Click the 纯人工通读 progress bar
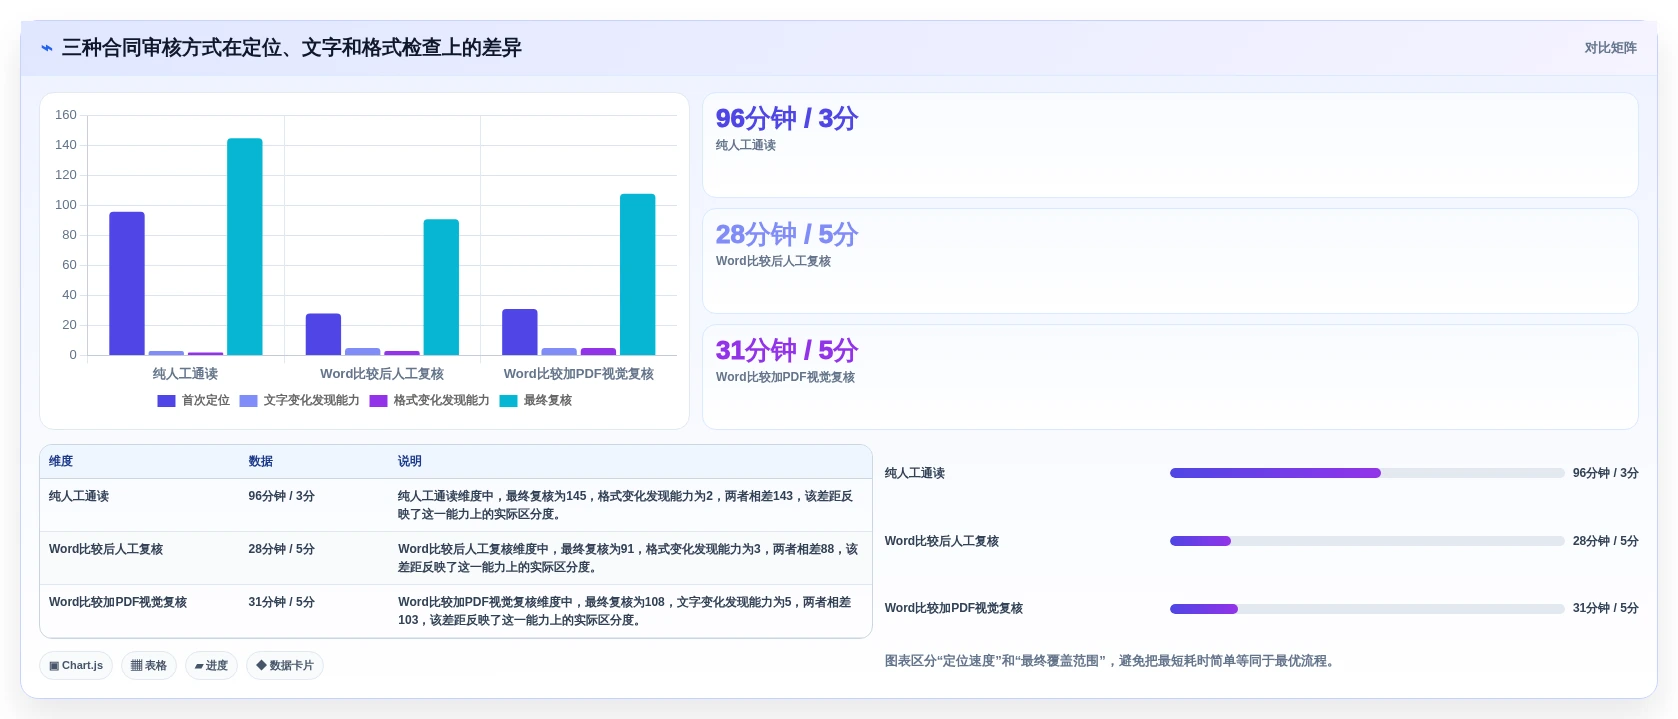This screenshot has width=1678, height=719. coord(1367,473)
